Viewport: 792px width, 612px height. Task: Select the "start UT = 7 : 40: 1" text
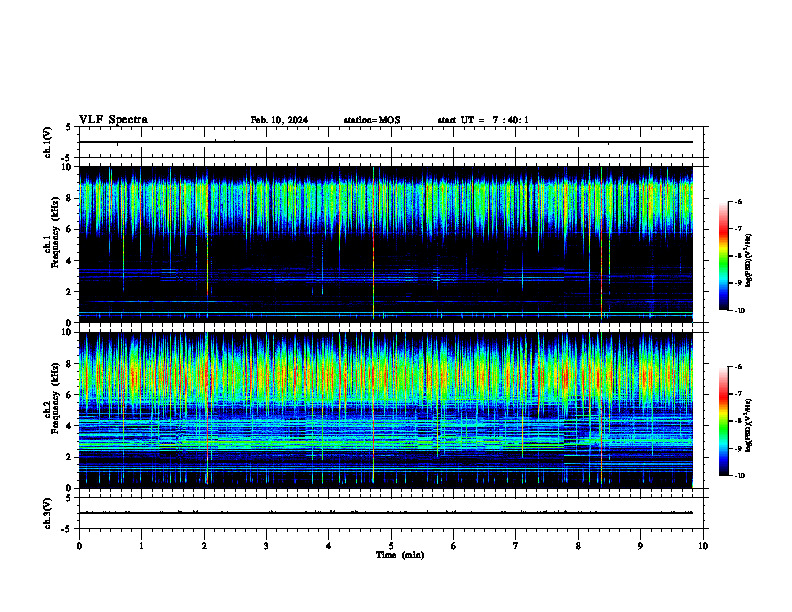[x=483, y=120]
